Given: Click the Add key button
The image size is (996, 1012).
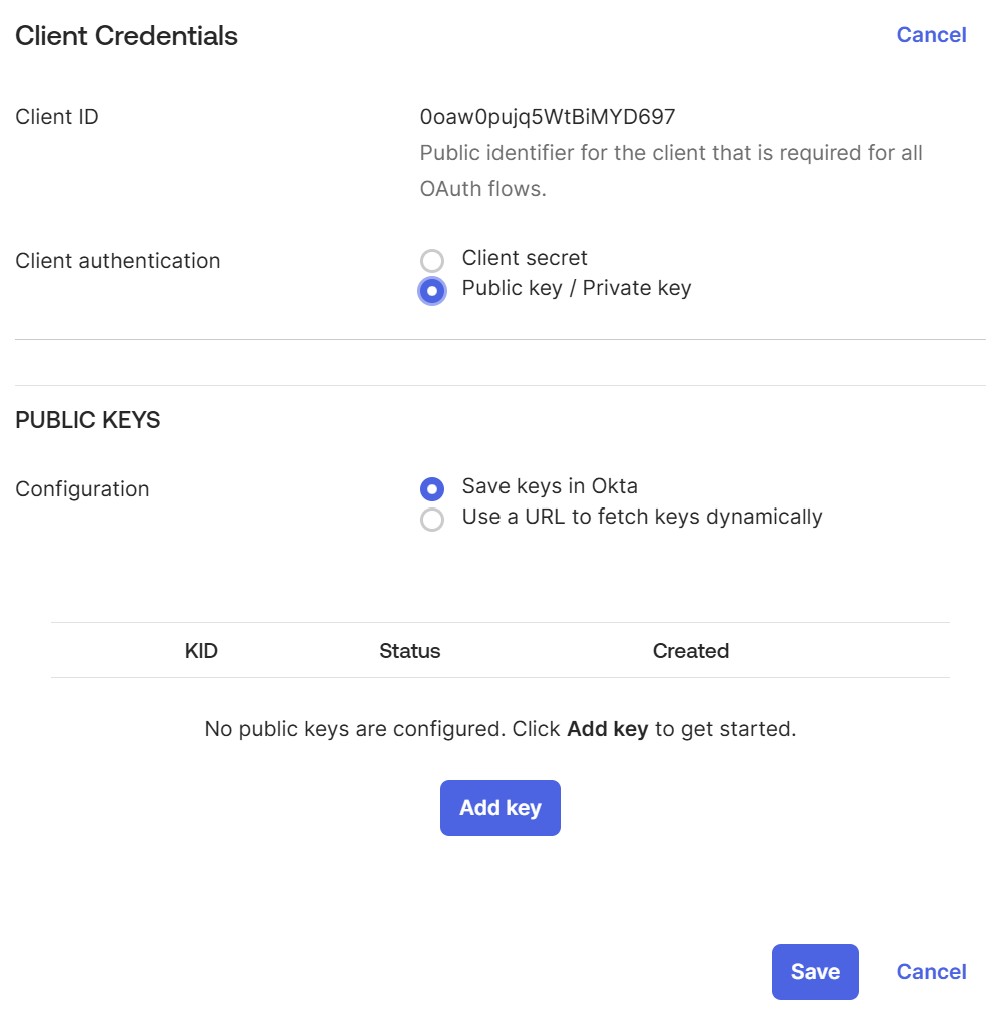Looking at the screenshot, I should [500, 807].
